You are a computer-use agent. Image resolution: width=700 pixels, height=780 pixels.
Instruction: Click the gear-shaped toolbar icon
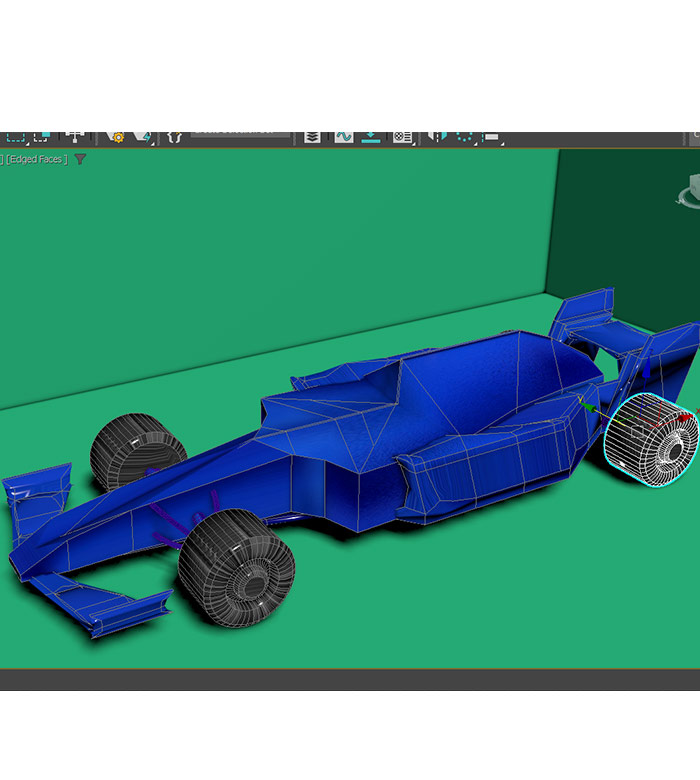(x=117, y=137)
